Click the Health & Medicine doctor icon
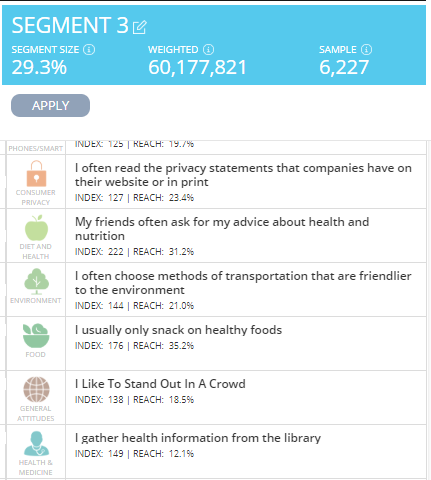This screenshot has height=480, width=431. 36,444
